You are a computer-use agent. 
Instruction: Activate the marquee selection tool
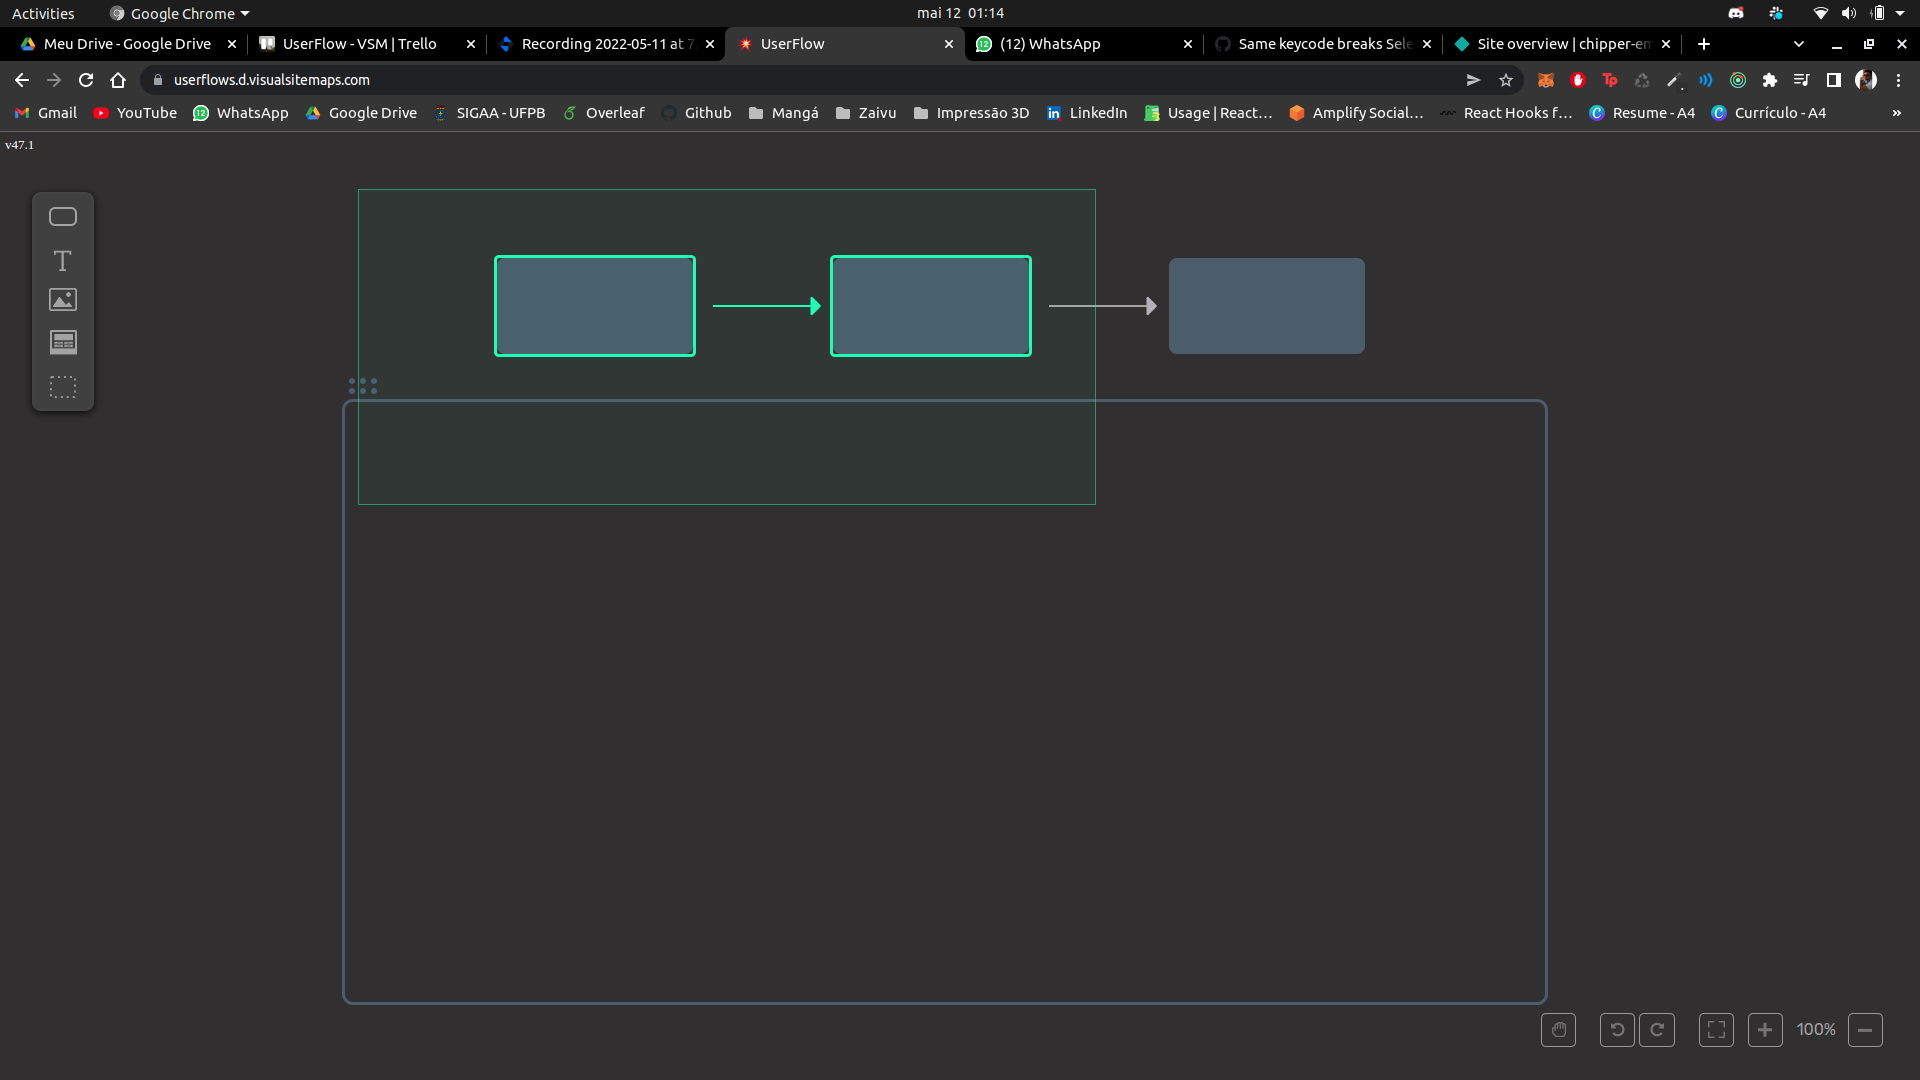coord(62,387)
